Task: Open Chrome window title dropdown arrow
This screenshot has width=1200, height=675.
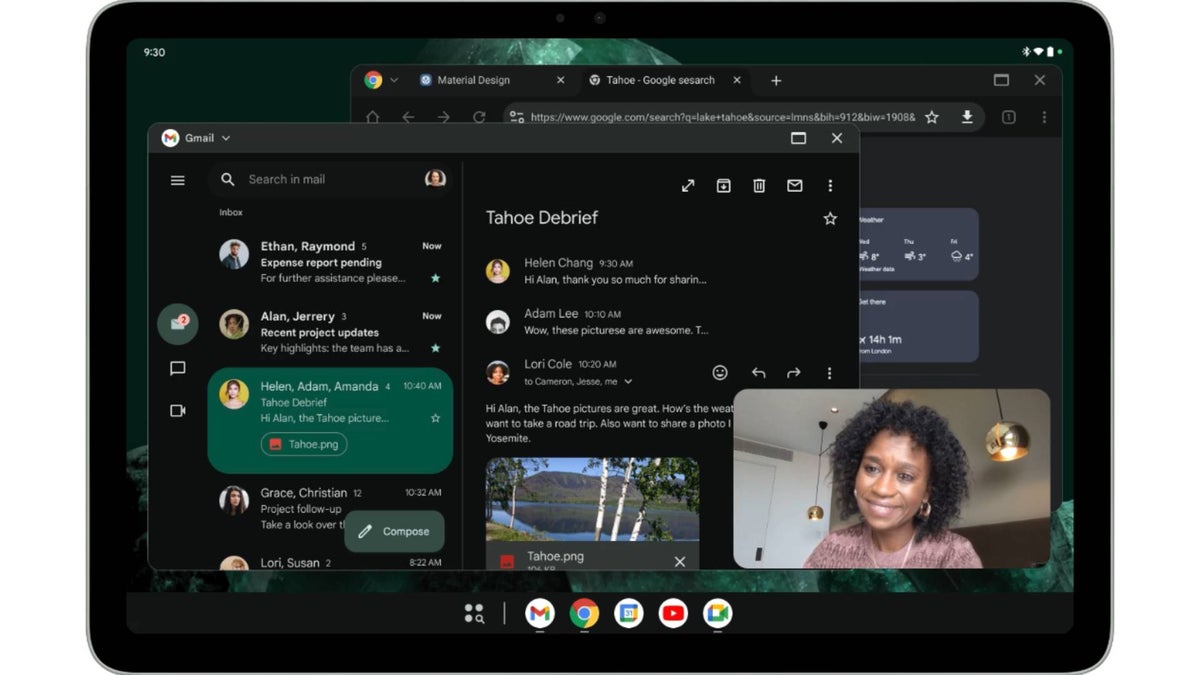Action: (394, 80)
